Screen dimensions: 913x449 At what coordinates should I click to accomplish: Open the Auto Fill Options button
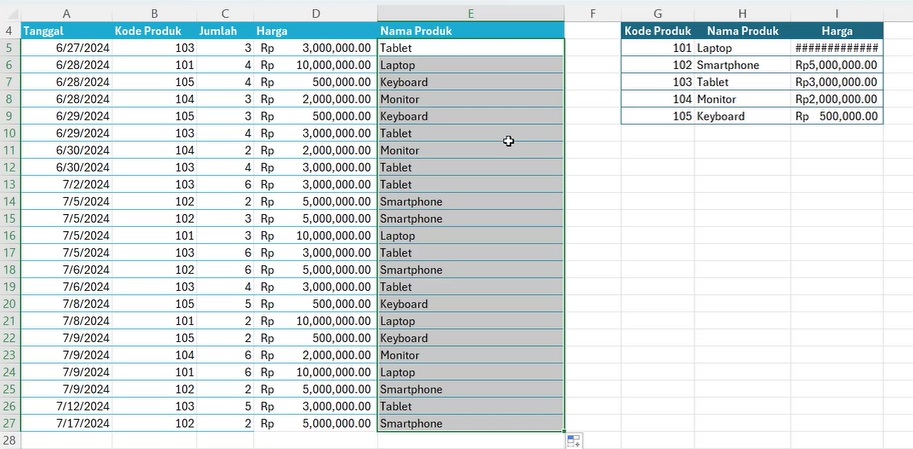click(x=574, y=440)
